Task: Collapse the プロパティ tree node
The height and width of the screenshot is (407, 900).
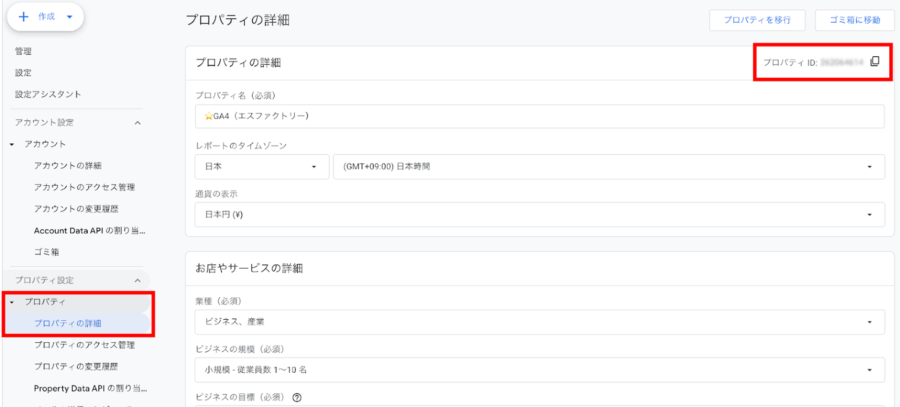Action: [x=11, y=302]
